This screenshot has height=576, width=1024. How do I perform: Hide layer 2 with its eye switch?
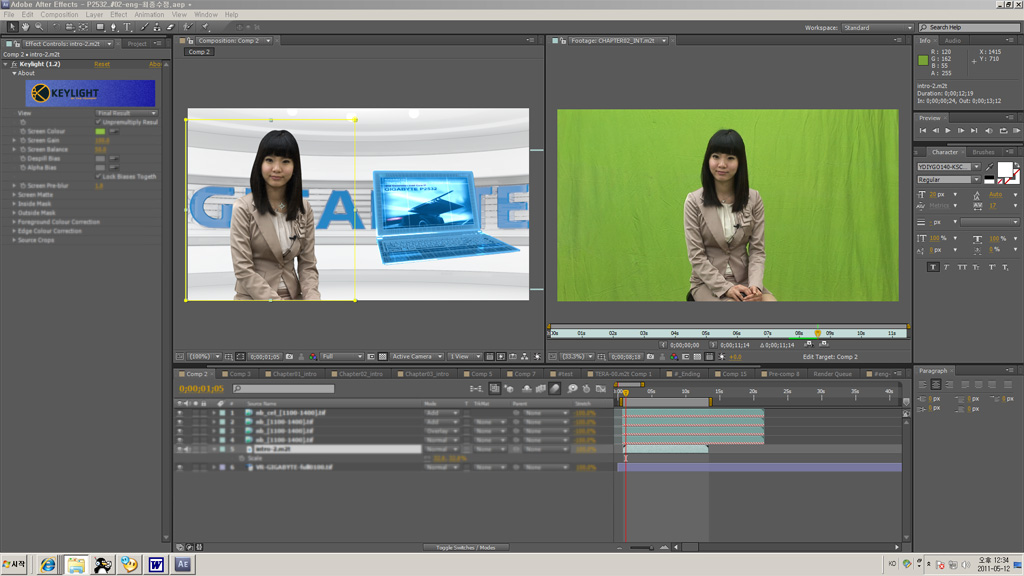[x=180, y=422]
